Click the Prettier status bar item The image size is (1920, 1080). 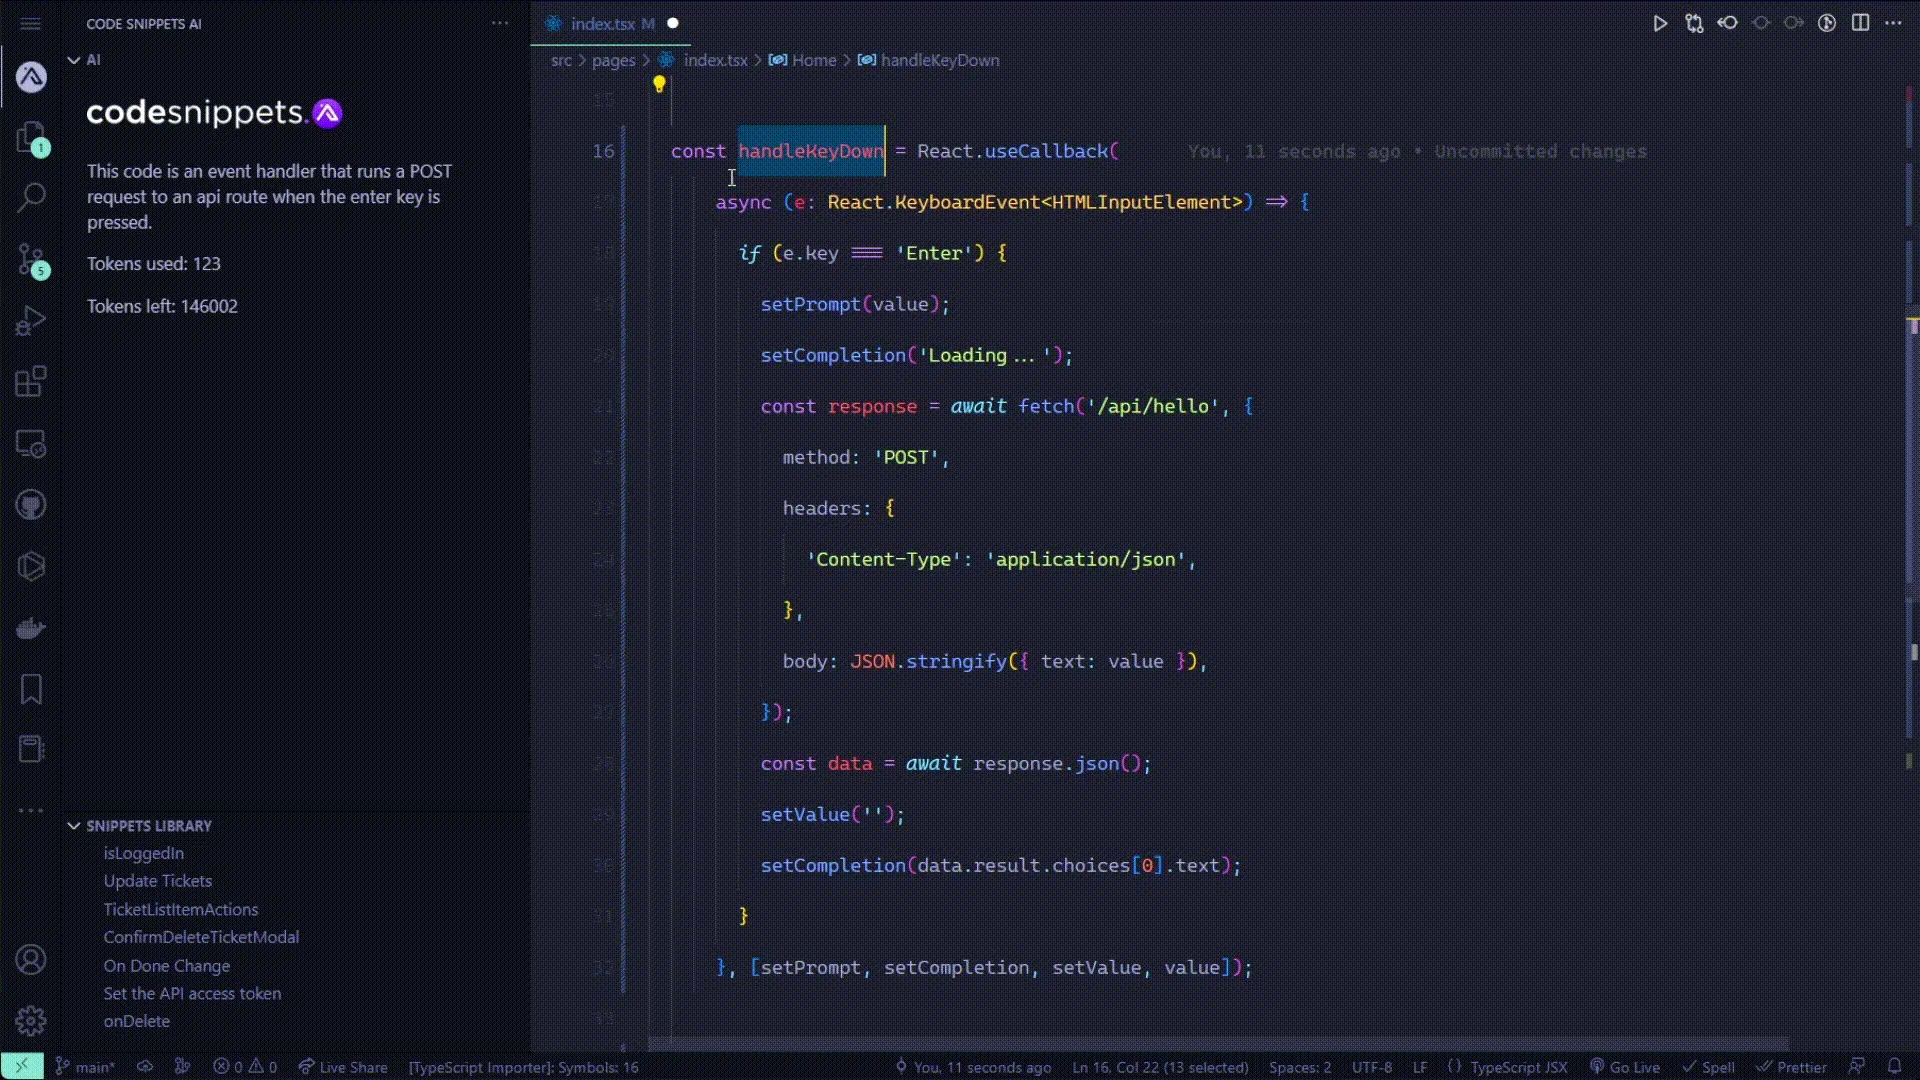pyautogui.click(x=1792, y=1067)
